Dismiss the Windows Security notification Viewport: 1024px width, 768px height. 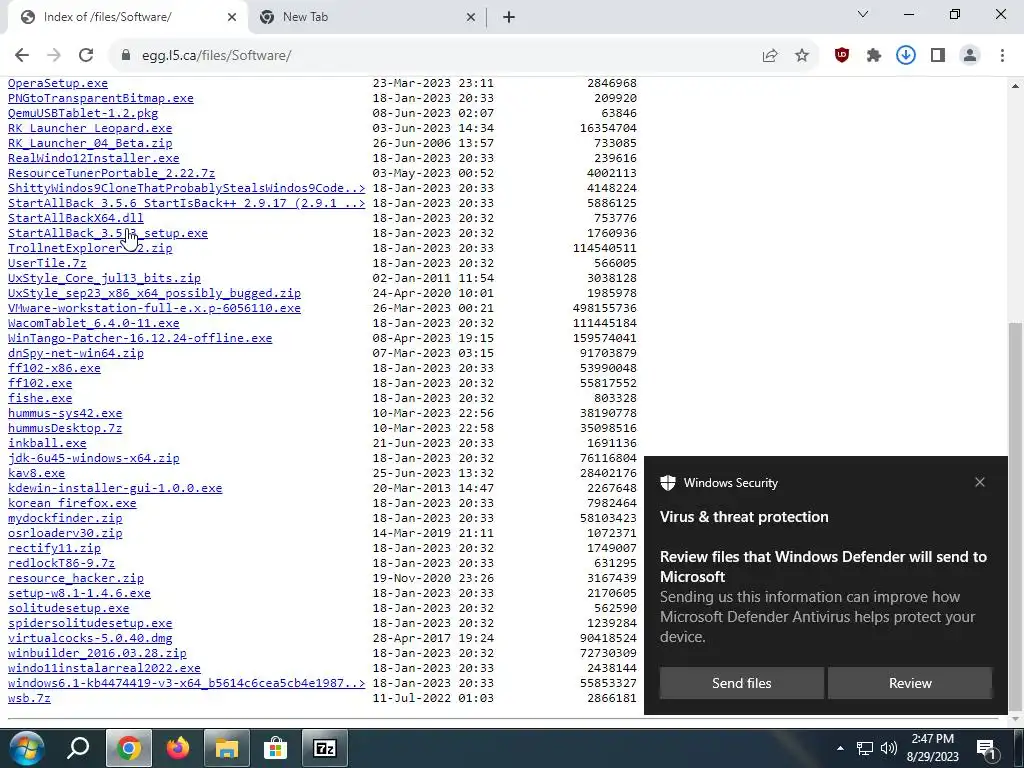pyautogui.click(x=980, y=483)
